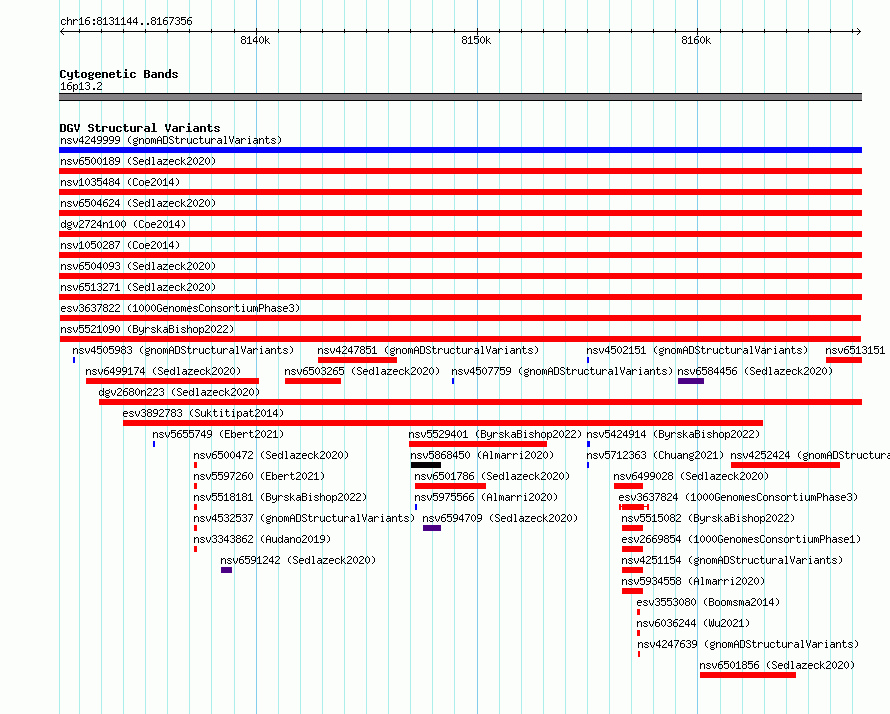Click nsv5712363 (Chuang2021) label
The height and width of the screenshot is (714, 890).
655,455
